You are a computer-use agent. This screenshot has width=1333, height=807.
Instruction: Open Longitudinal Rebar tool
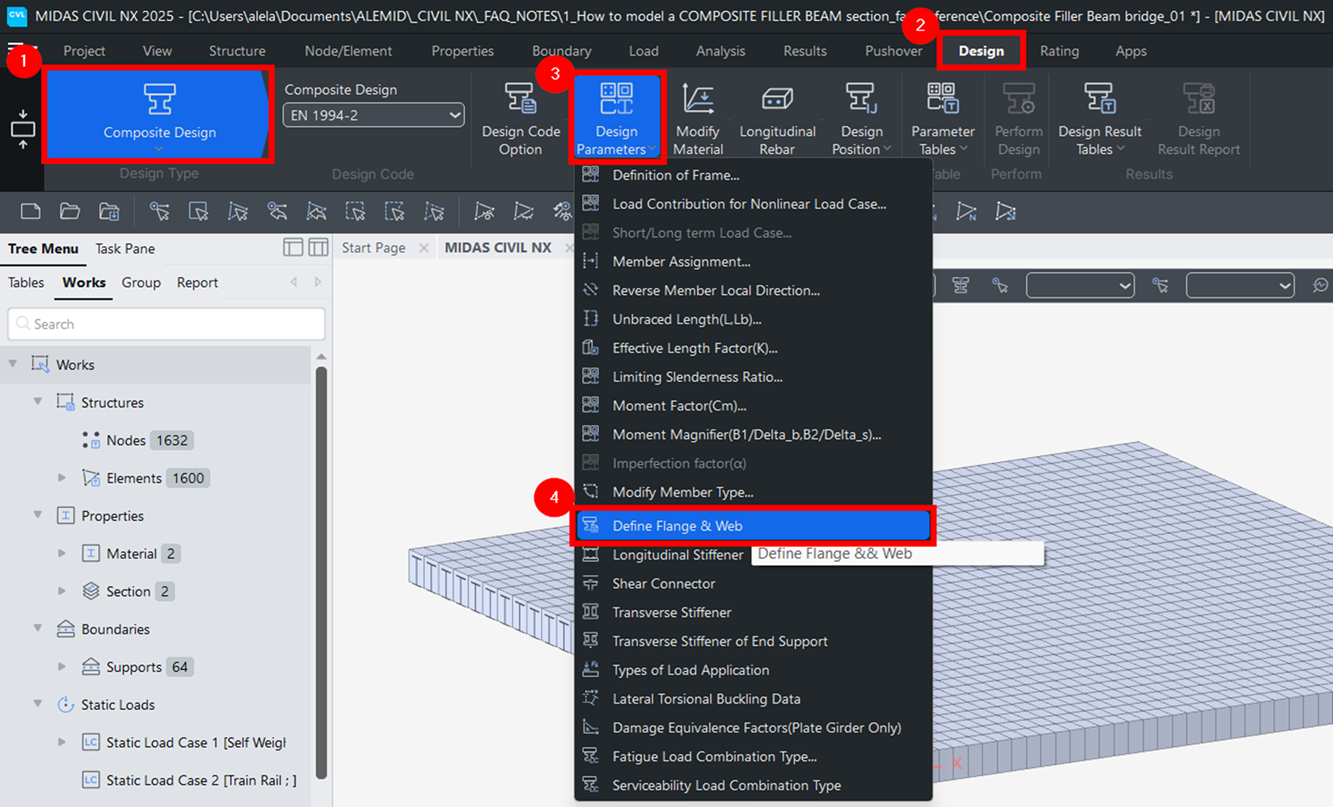777,120
